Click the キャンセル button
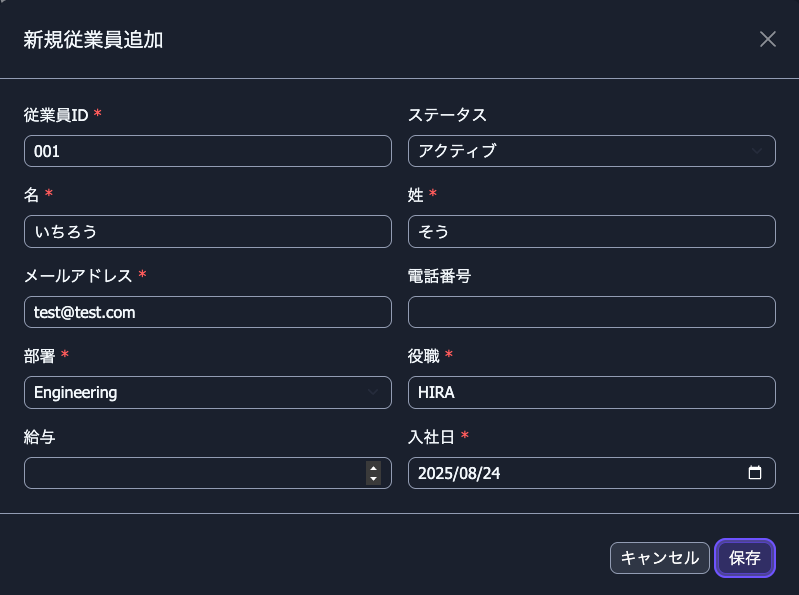799x595 pixels. 659,558
